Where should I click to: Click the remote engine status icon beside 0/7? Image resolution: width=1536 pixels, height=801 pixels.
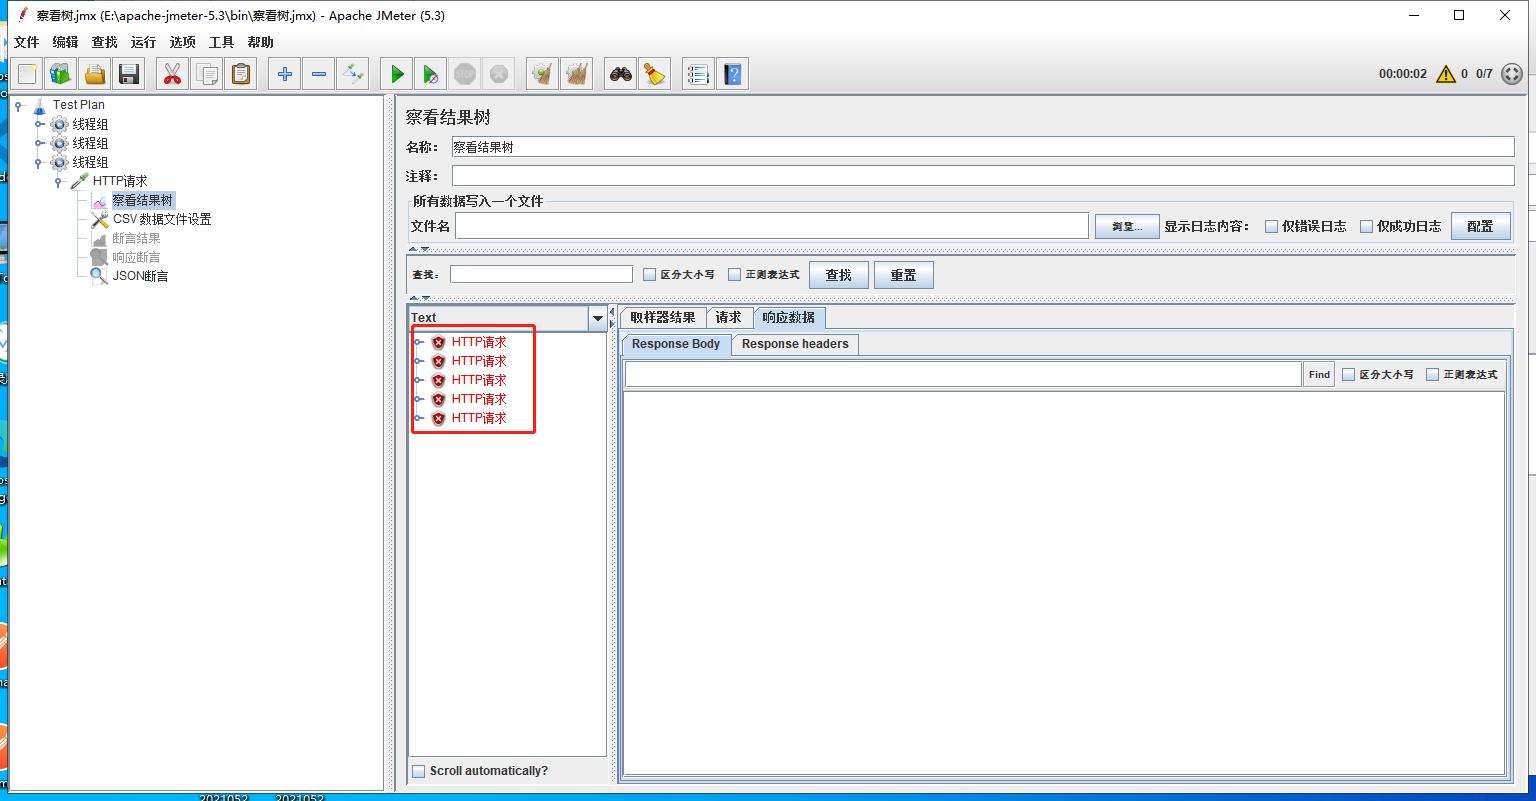point(1512,74)
